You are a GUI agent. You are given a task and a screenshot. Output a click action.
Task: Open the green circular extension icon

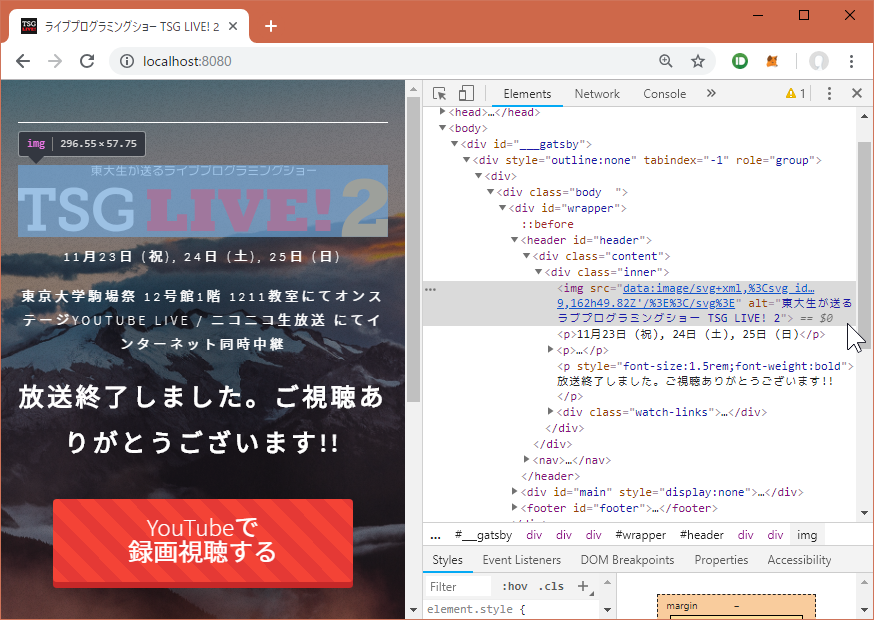point(740,61)
